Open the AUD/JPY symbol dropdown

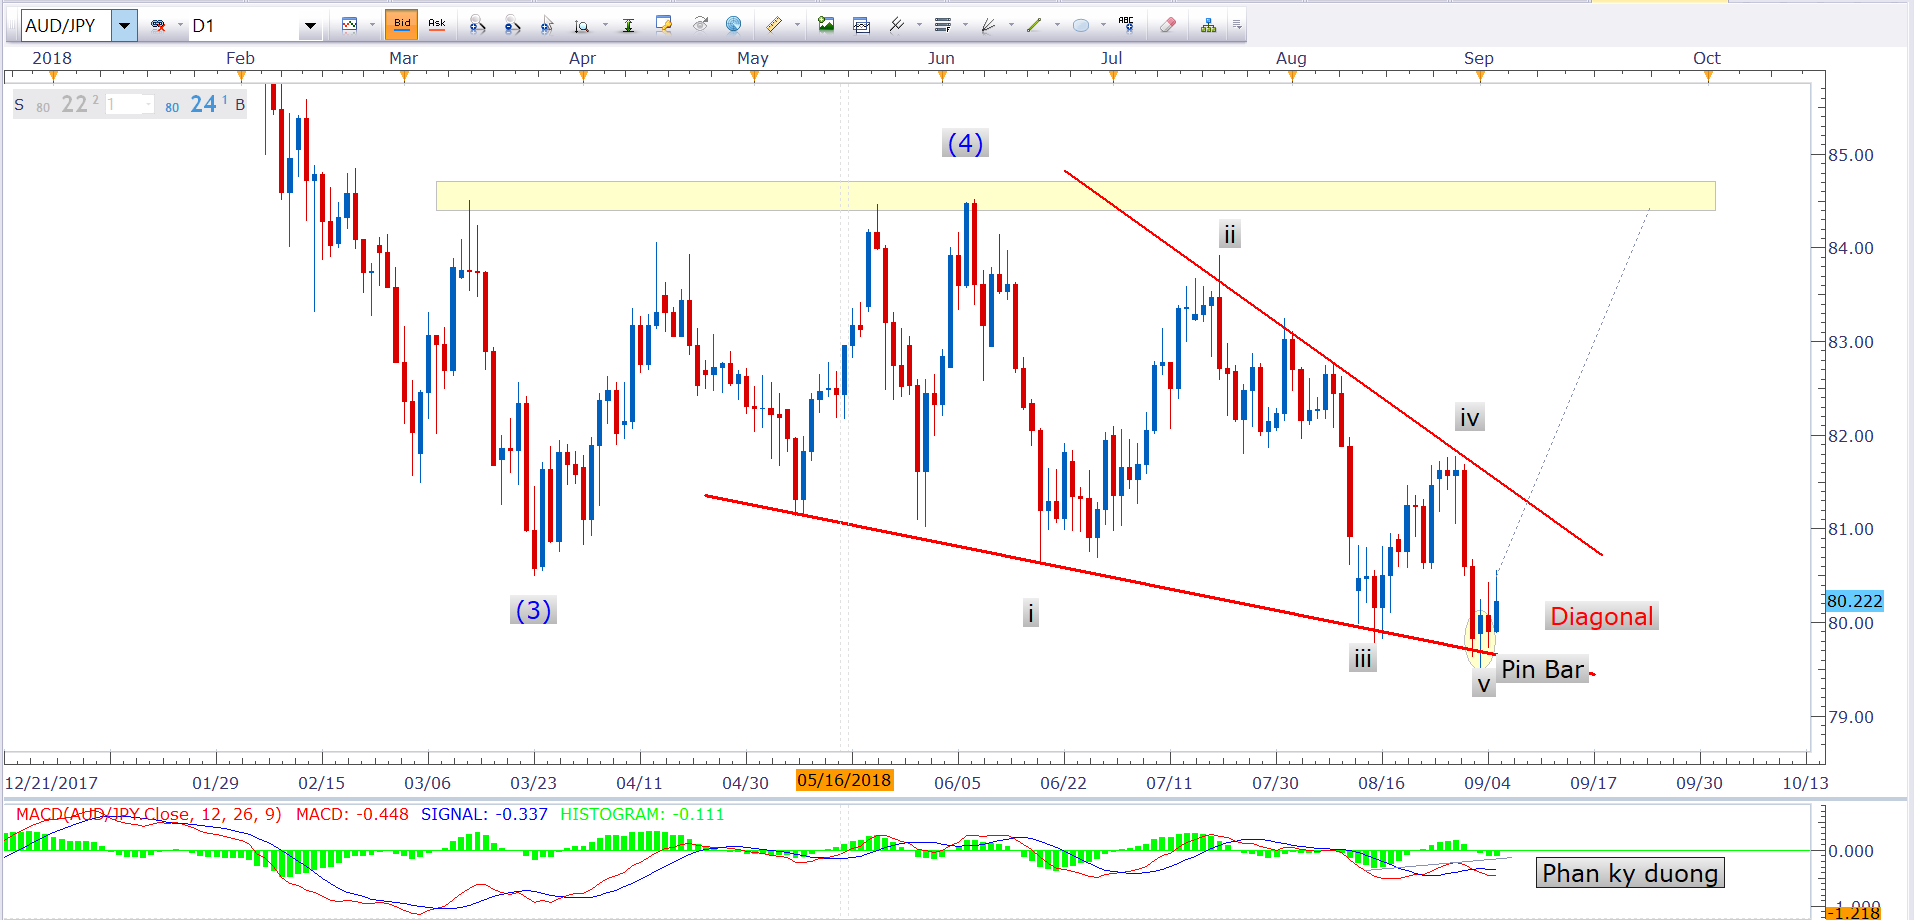124,25
